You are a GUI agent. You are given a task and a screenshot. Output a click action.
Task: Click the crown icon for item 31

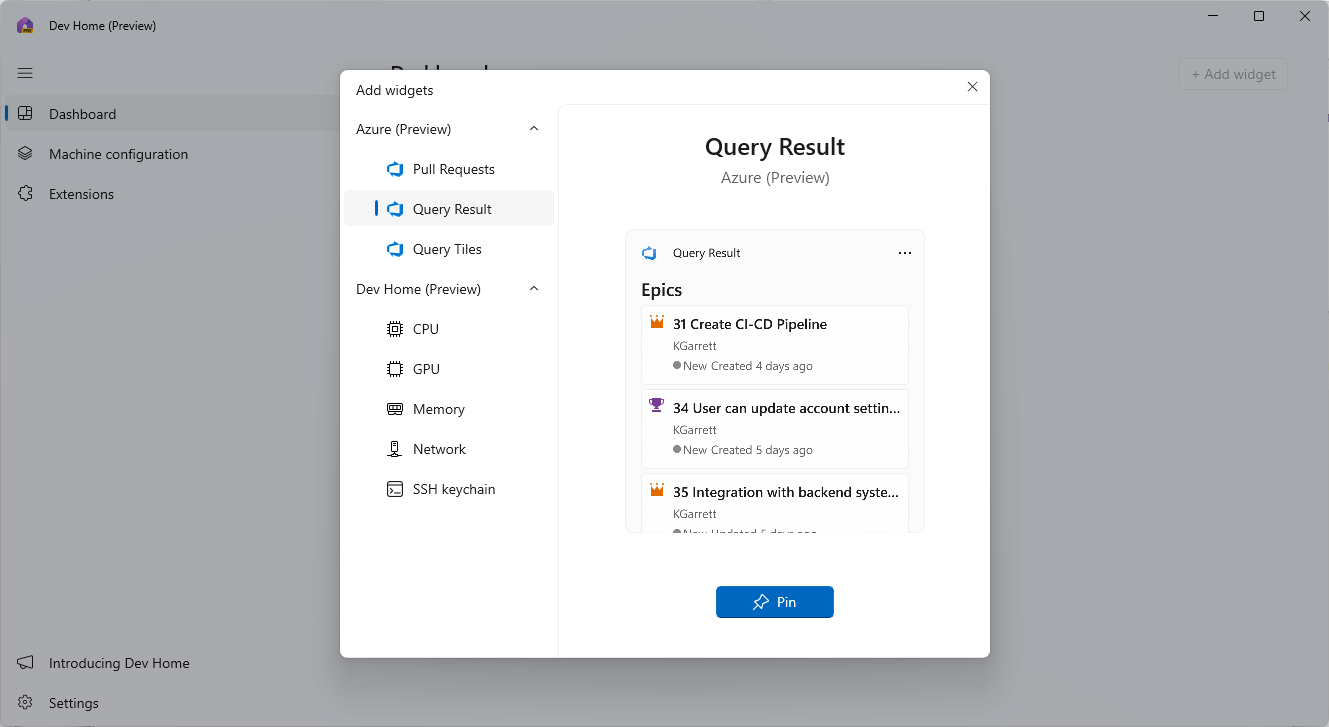coord(657,322)
